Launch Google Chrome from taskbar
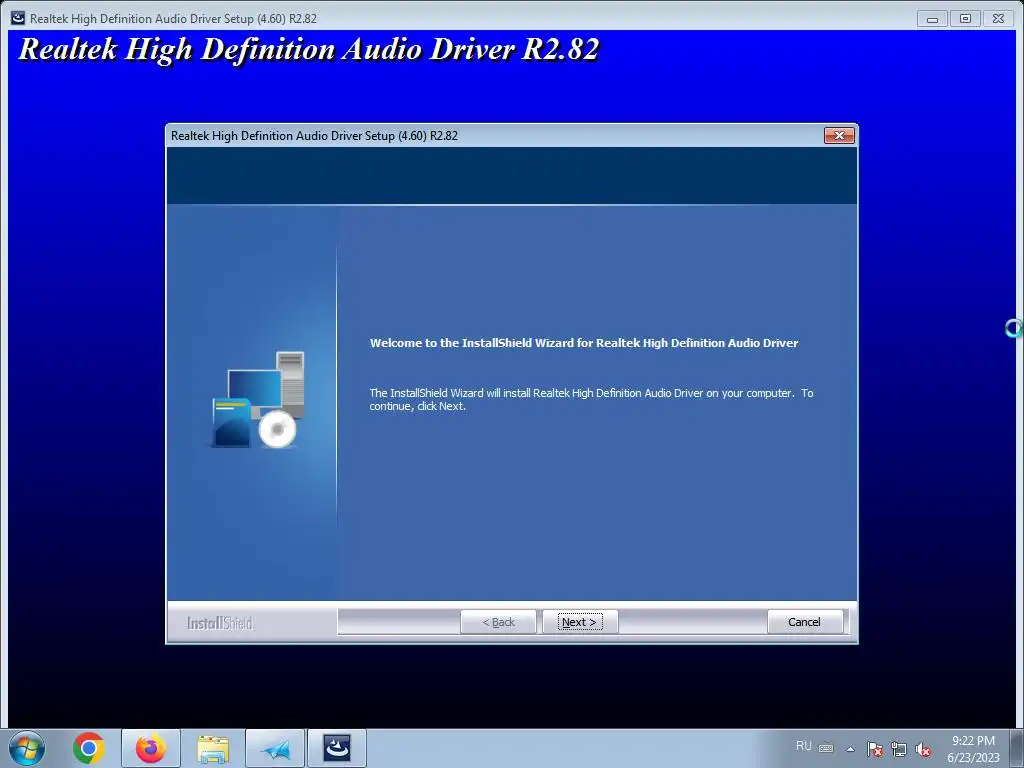1024x768 pixels. point(89,748)
